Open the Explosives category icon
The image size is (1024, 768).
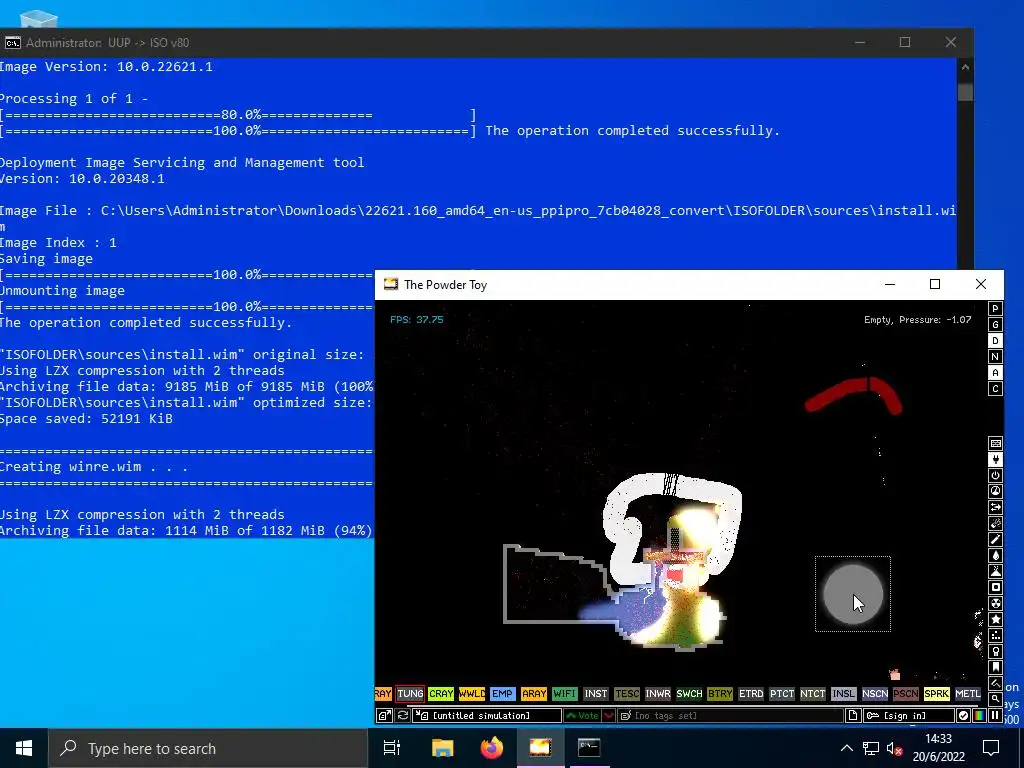pyautogui.click(x=995, y=523)
